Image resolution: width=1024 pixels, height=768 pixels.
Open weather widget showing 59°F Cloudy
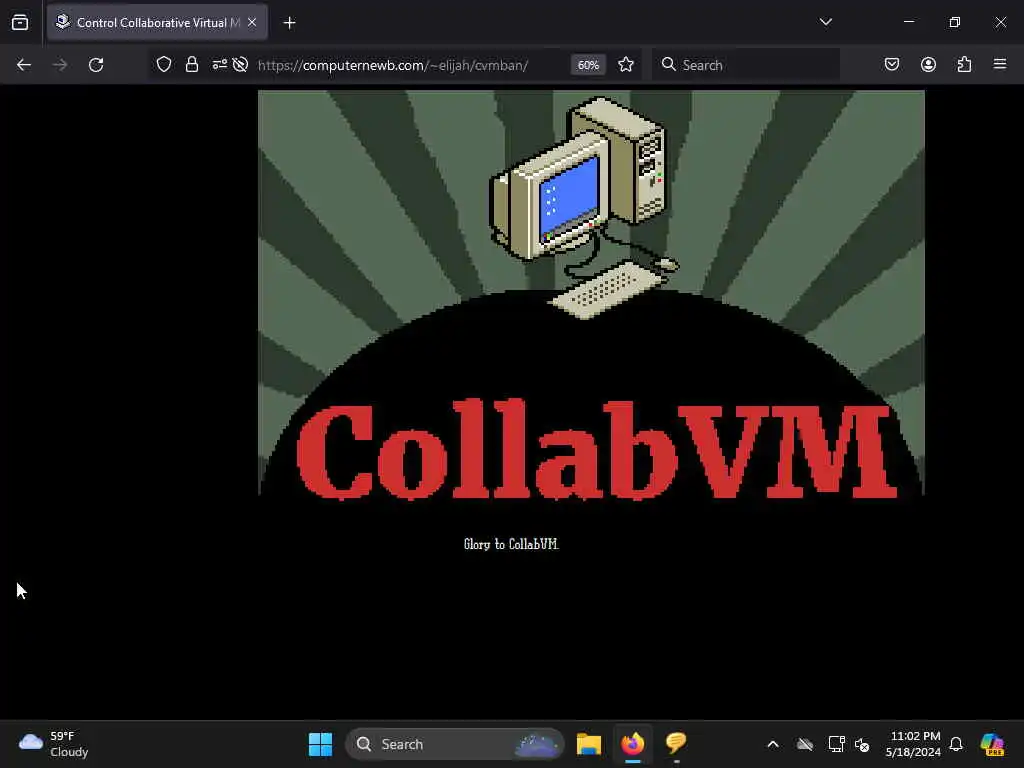[x=54, y=744]
